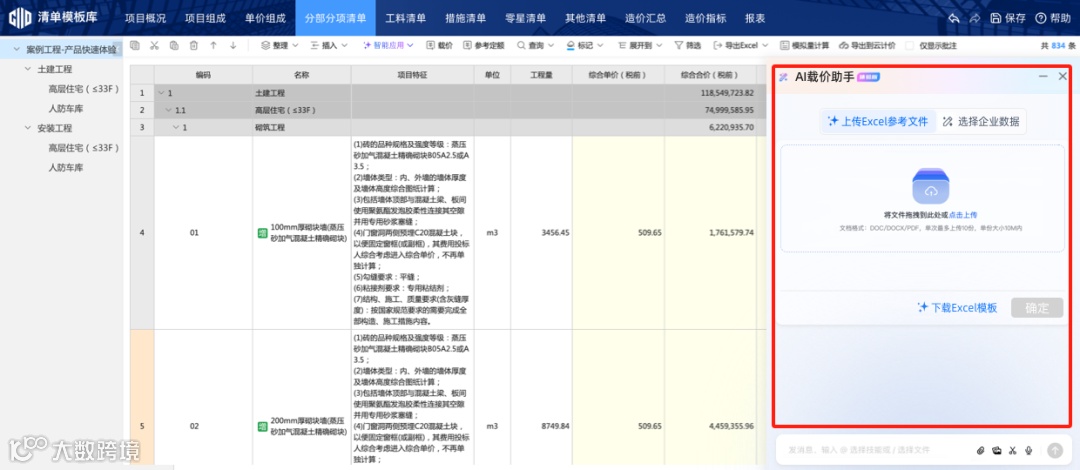Click the undo arrow in the header
The width and height of the screenshot is (1080, 470).
[x=954, y=19]
